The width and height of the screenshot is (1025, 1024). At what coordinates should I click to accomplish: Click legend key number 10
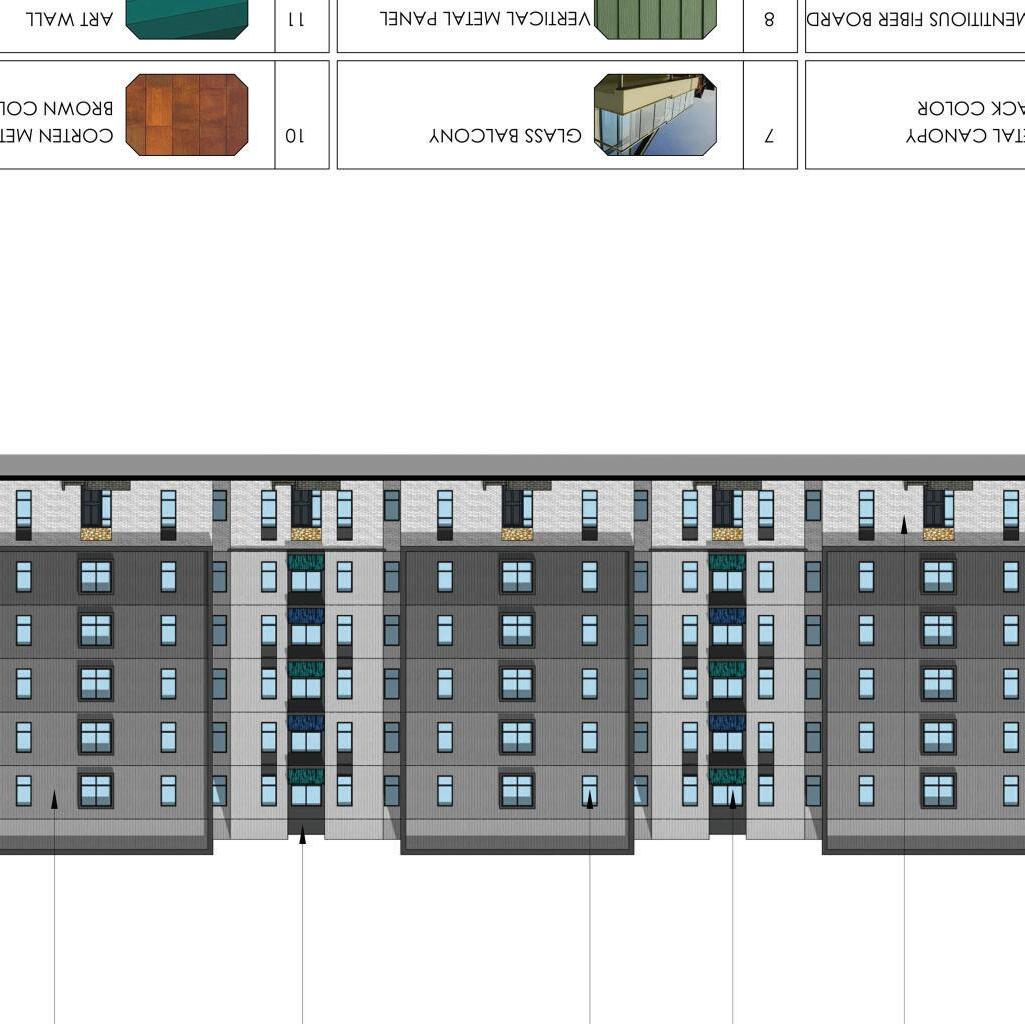295,136
